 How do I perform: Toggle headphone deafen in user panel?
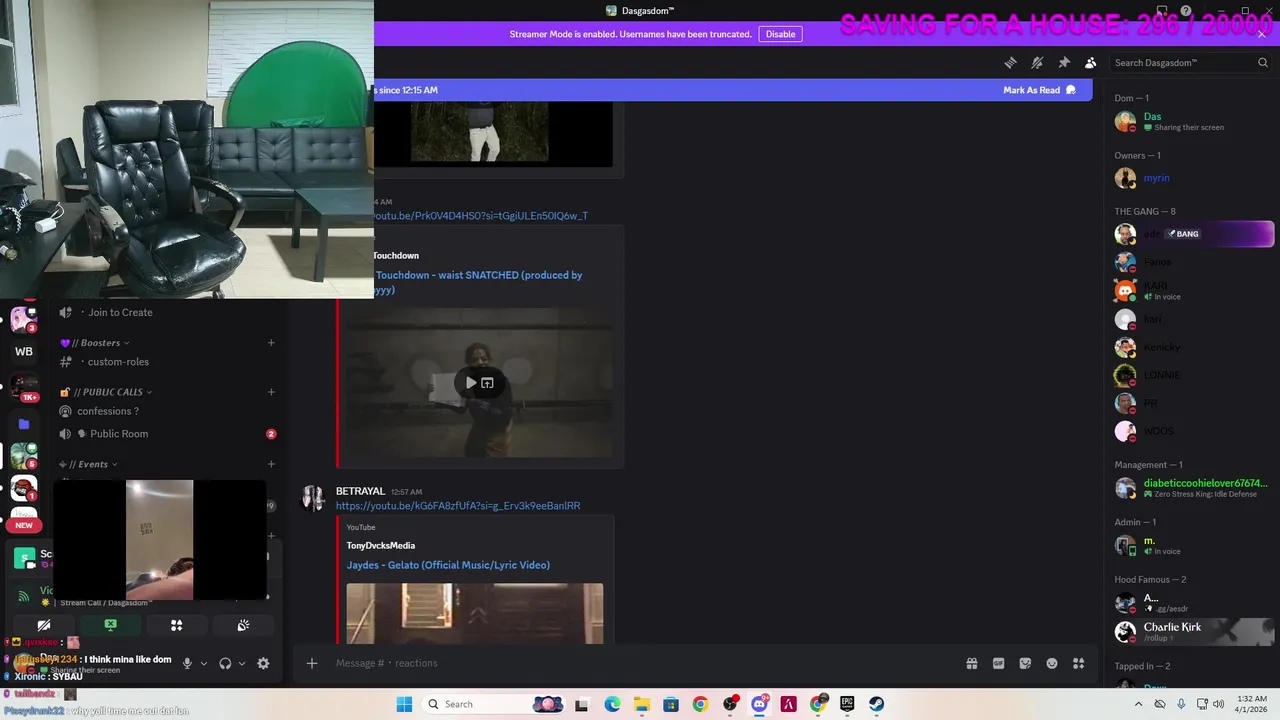pyautogui.click(x=225, y=663)
